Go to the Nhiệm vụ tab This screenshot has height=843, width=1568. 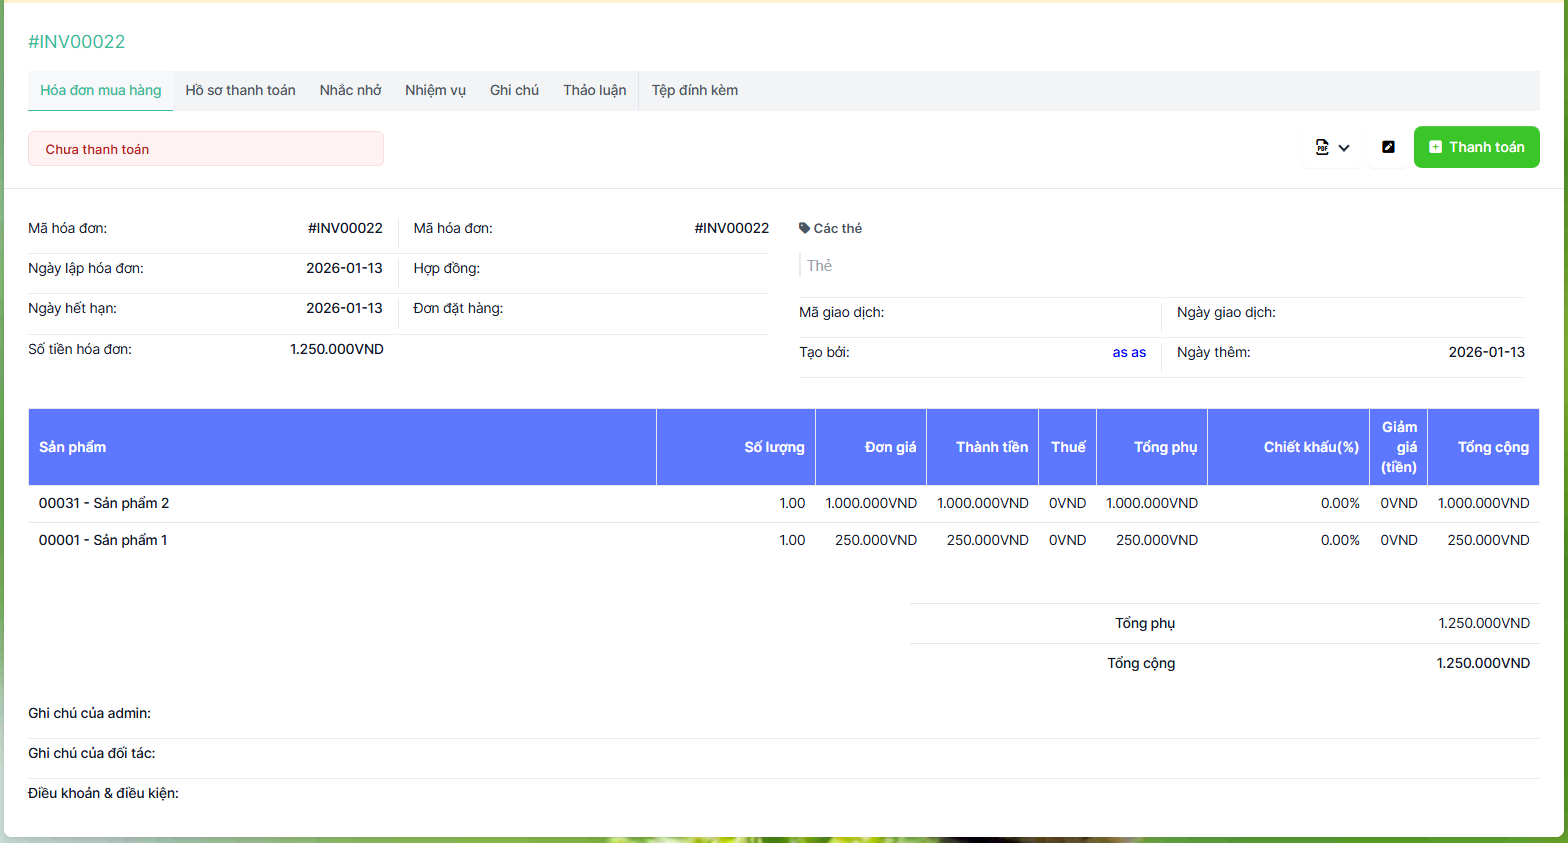[435, 90]
